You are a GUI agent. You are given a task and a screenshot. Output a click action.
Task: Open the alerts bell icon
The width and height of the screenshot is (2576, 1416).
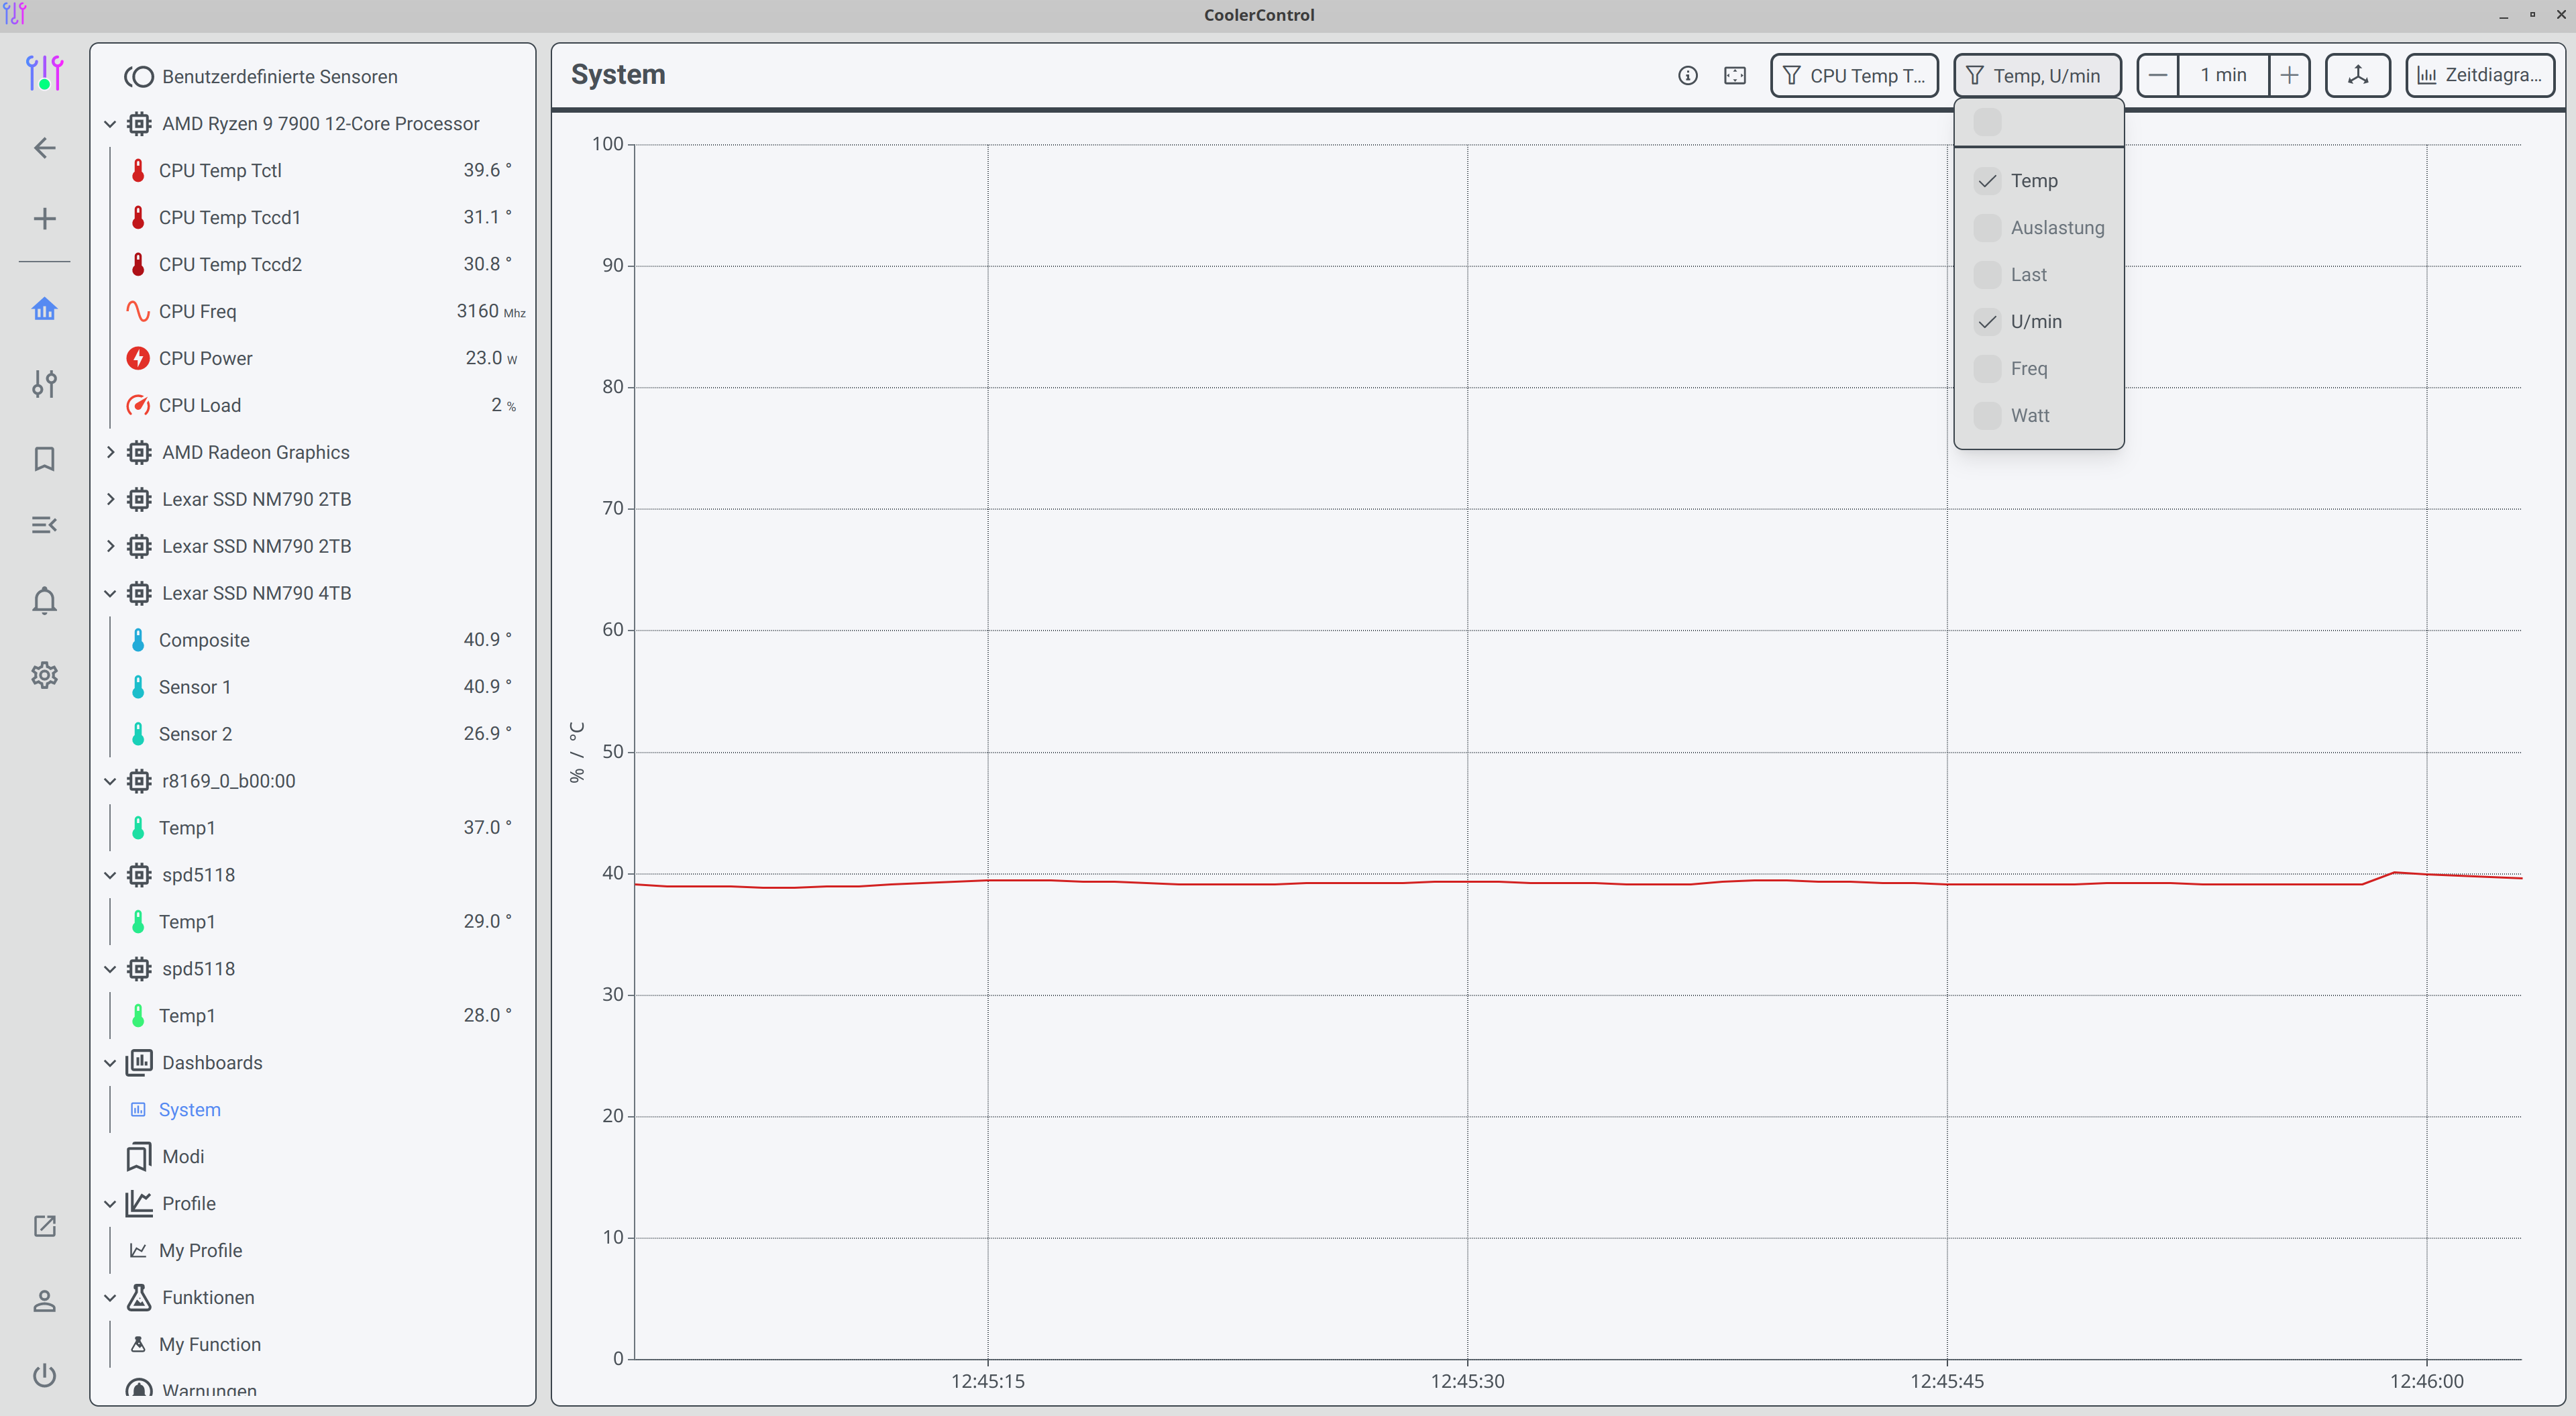click(44, 600)
